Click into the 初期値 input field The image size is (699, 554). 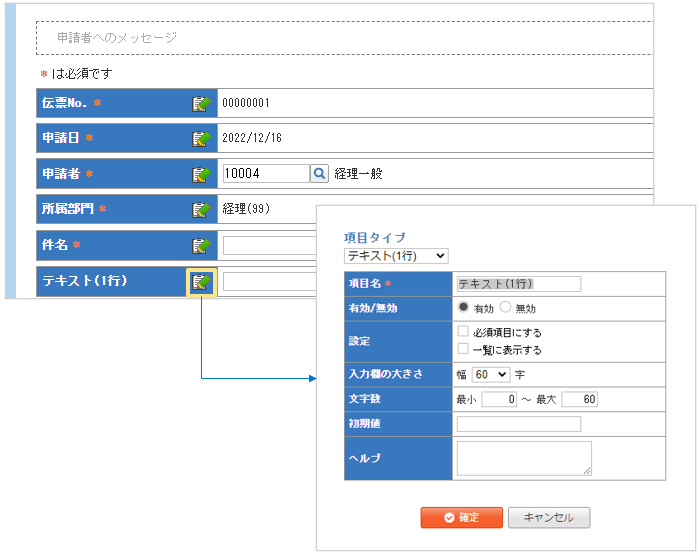pyautogui.click(x=518, y=424)
